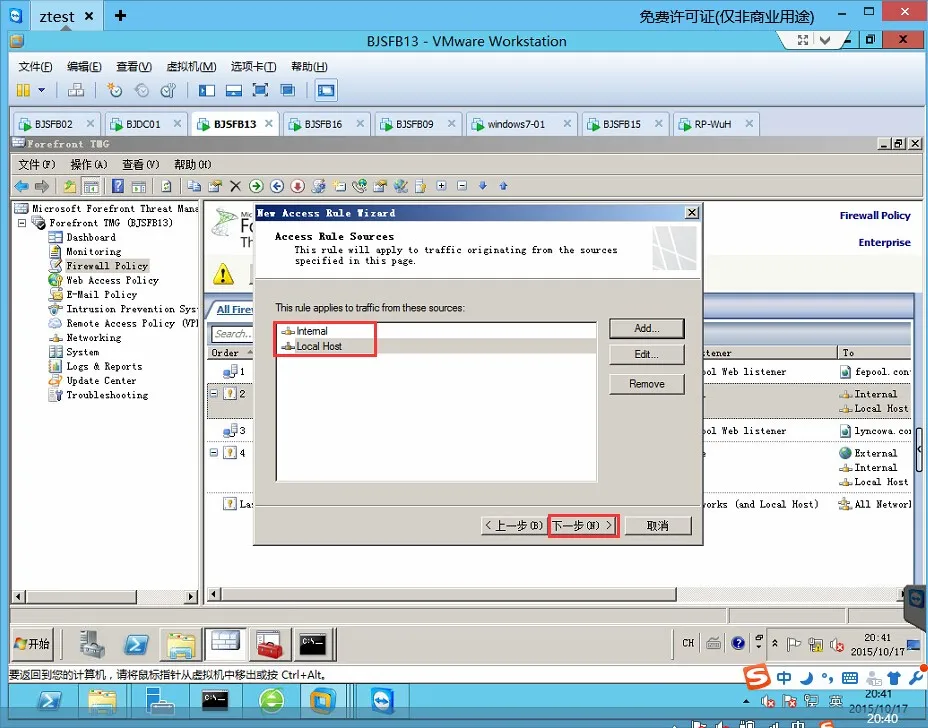Click the 取消 cancel button
Screen dimensions: 928x728
pyautogui.click(x=657, y=526)
